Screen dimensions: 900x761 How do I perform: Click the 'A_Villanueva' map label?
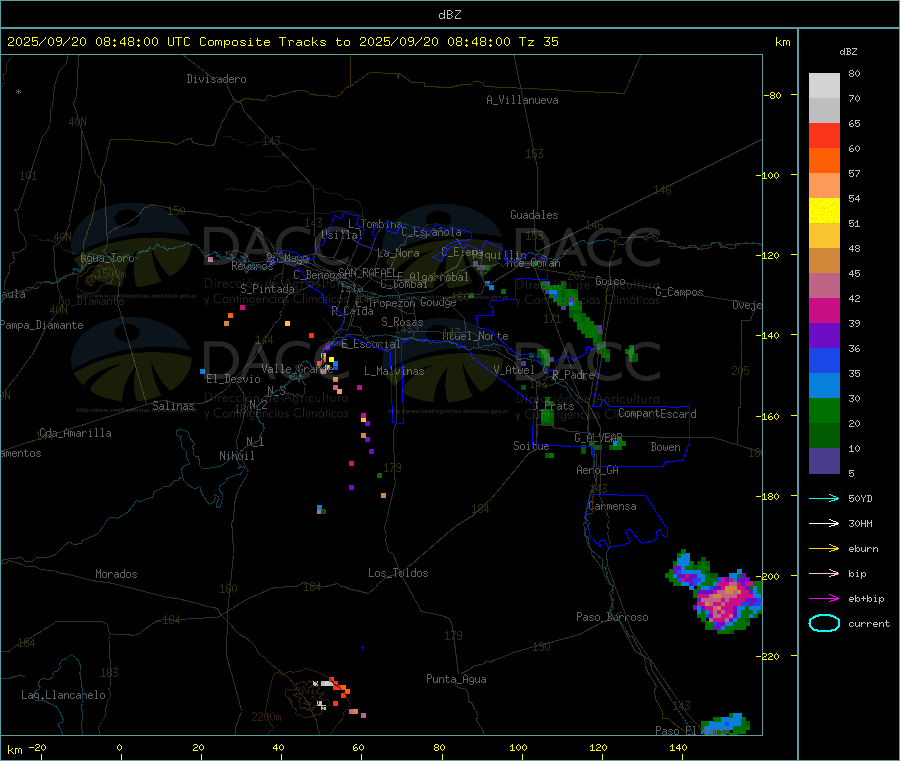522,100
